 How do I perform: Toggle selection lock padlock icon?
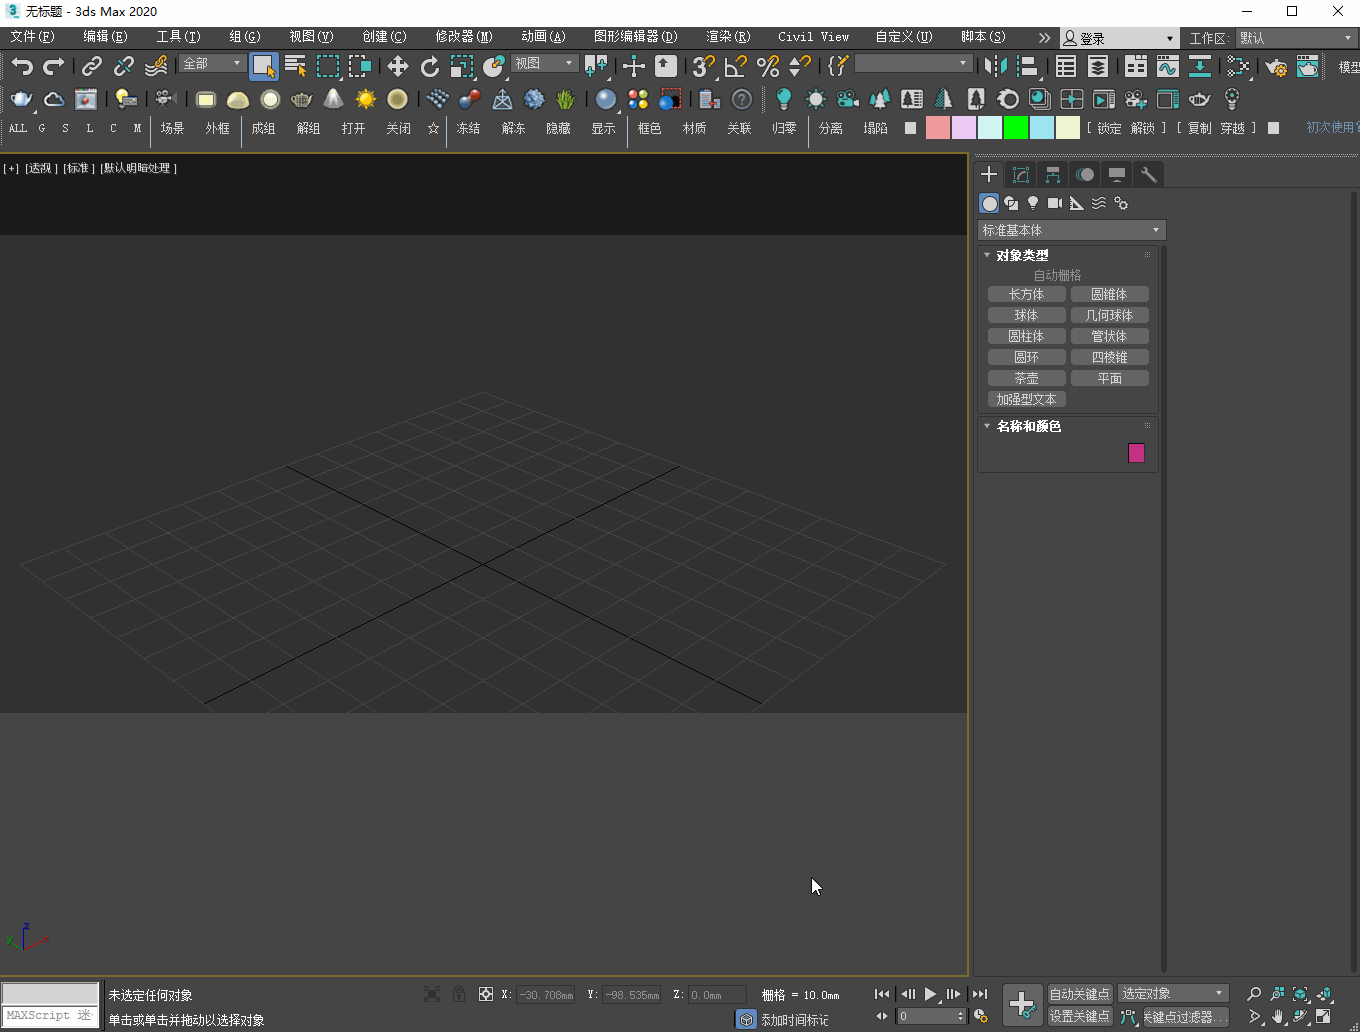pos(459,994)
